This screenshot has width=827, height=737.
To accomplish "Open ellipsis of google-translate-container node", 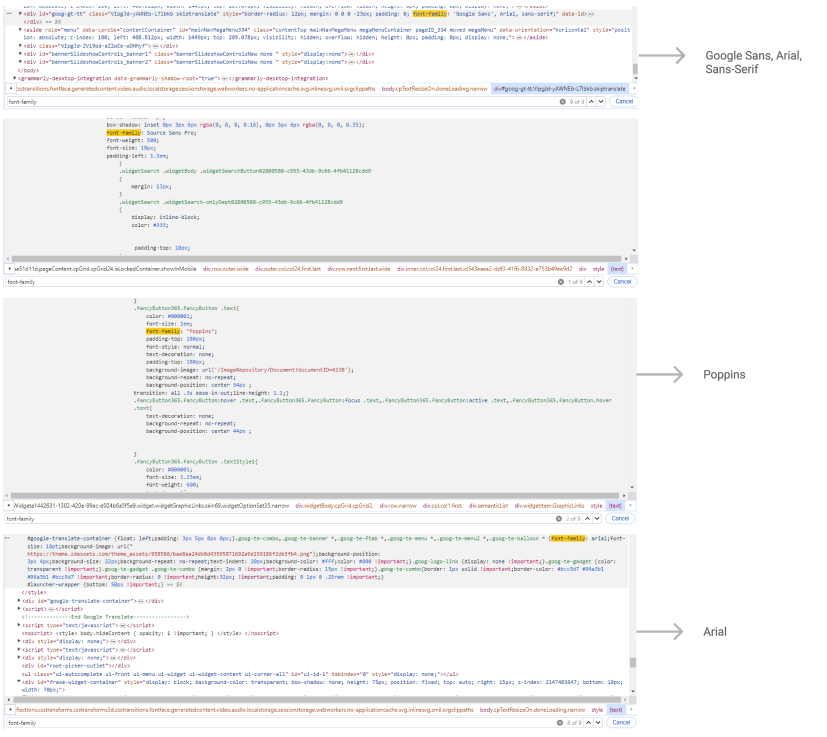I will click(141, 601).
